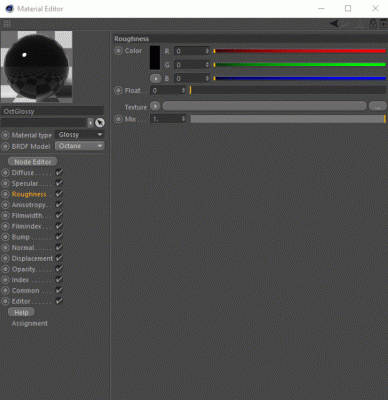The height and width of the screenshot is (400, 388).
Task: Click the back arrow navigation icon
Action: 334,24
